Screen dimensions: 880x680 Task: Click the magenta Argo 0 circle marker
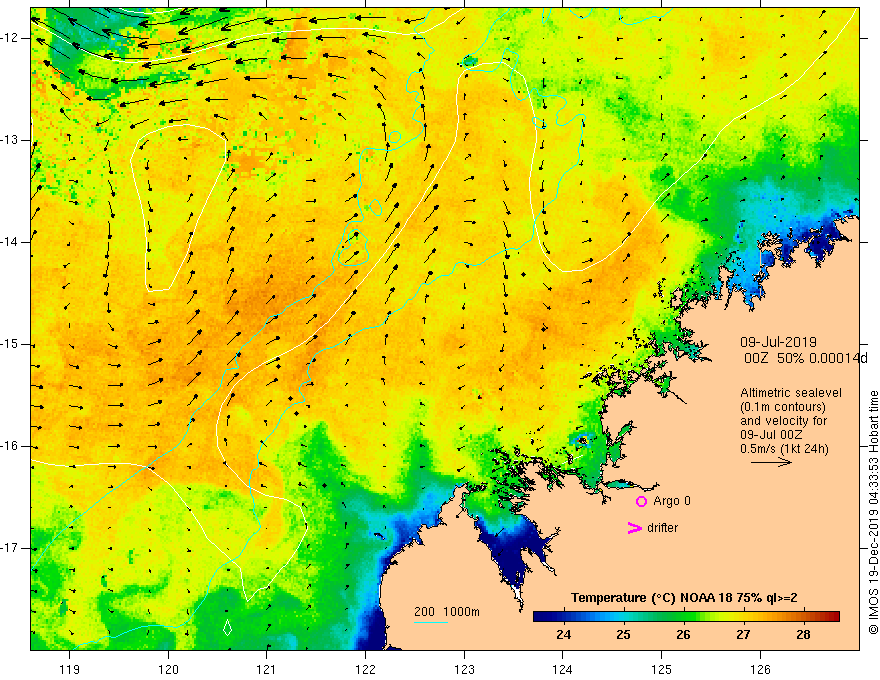pyautogui.click(x=641, y=501)
